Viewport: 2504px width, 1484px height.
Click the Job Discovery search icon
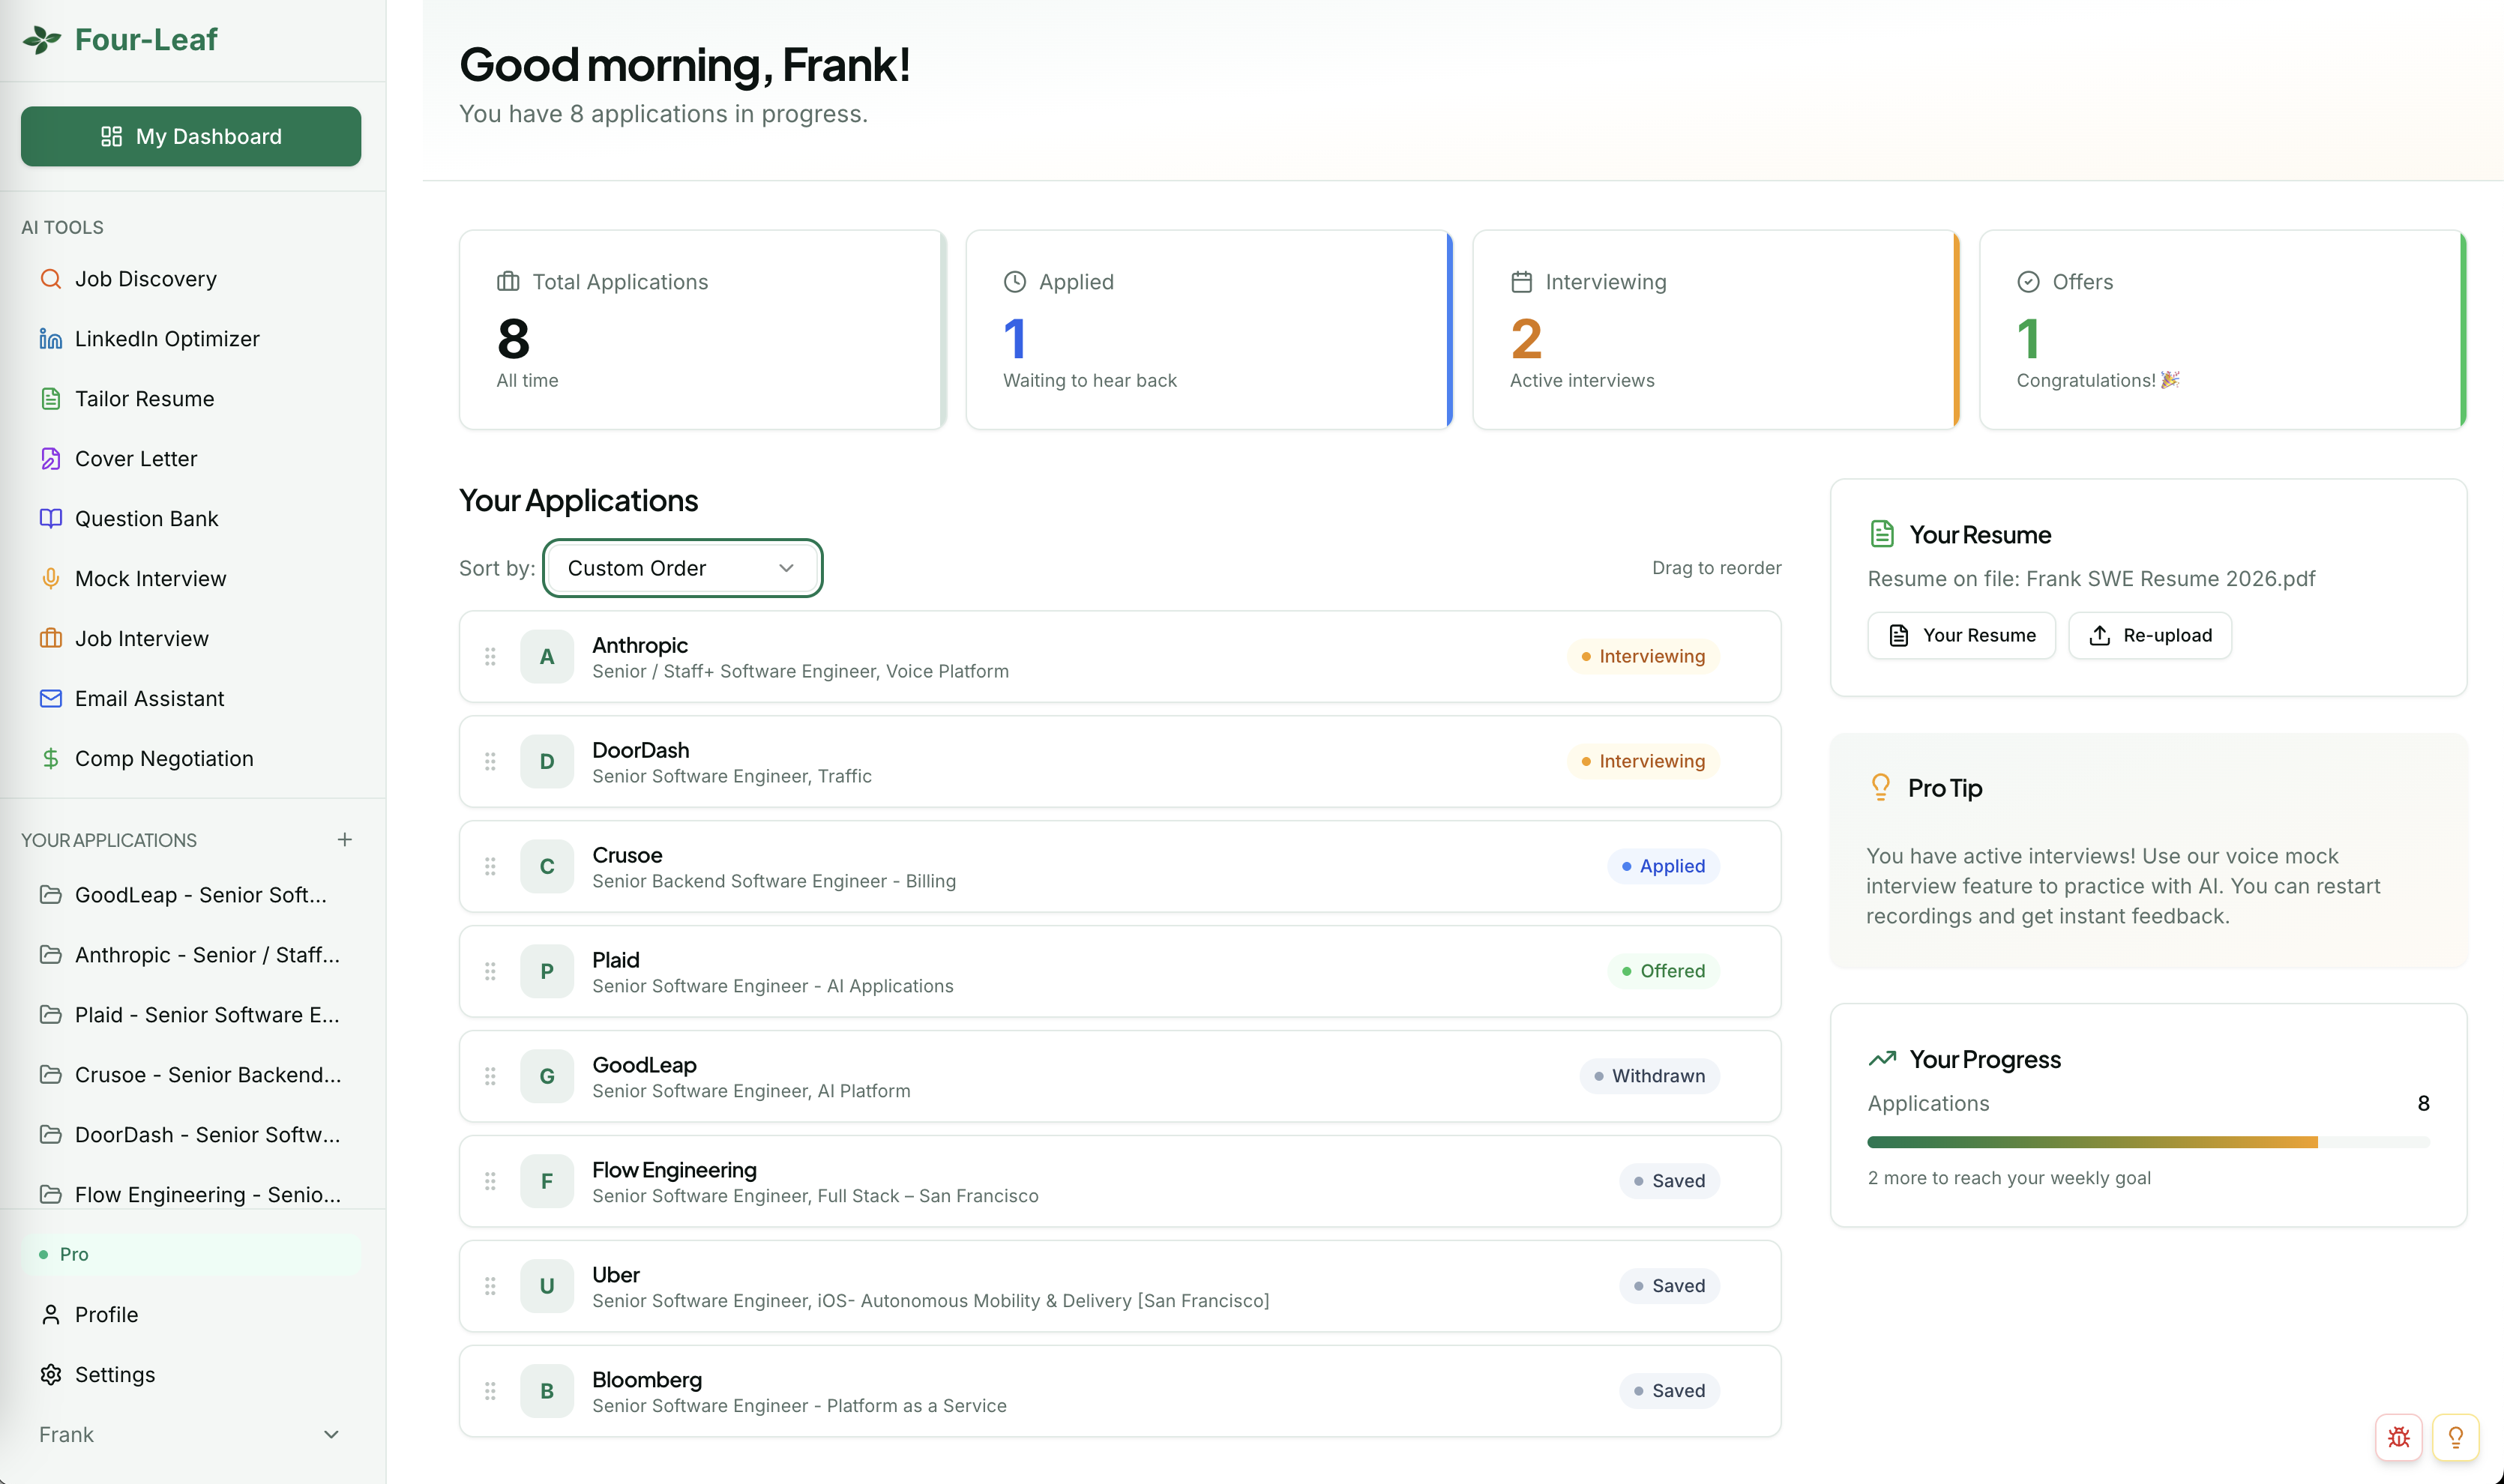tap(50, 279)
